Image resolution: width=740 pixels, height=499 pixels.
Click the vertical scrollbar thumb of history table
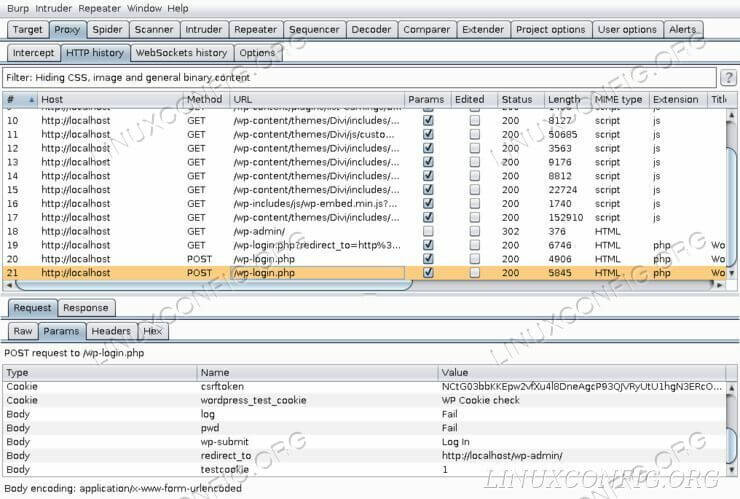(x=732, y=207)
